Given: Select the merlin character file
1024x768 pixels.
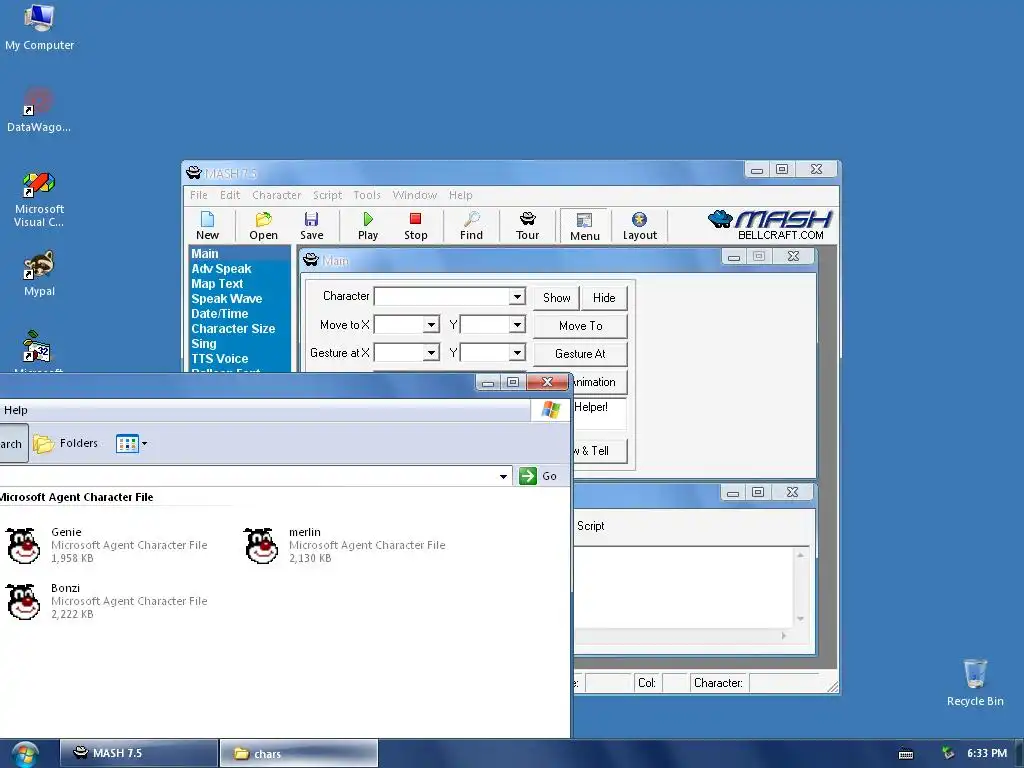Looking at the screenshot, I should pos(345,545).
